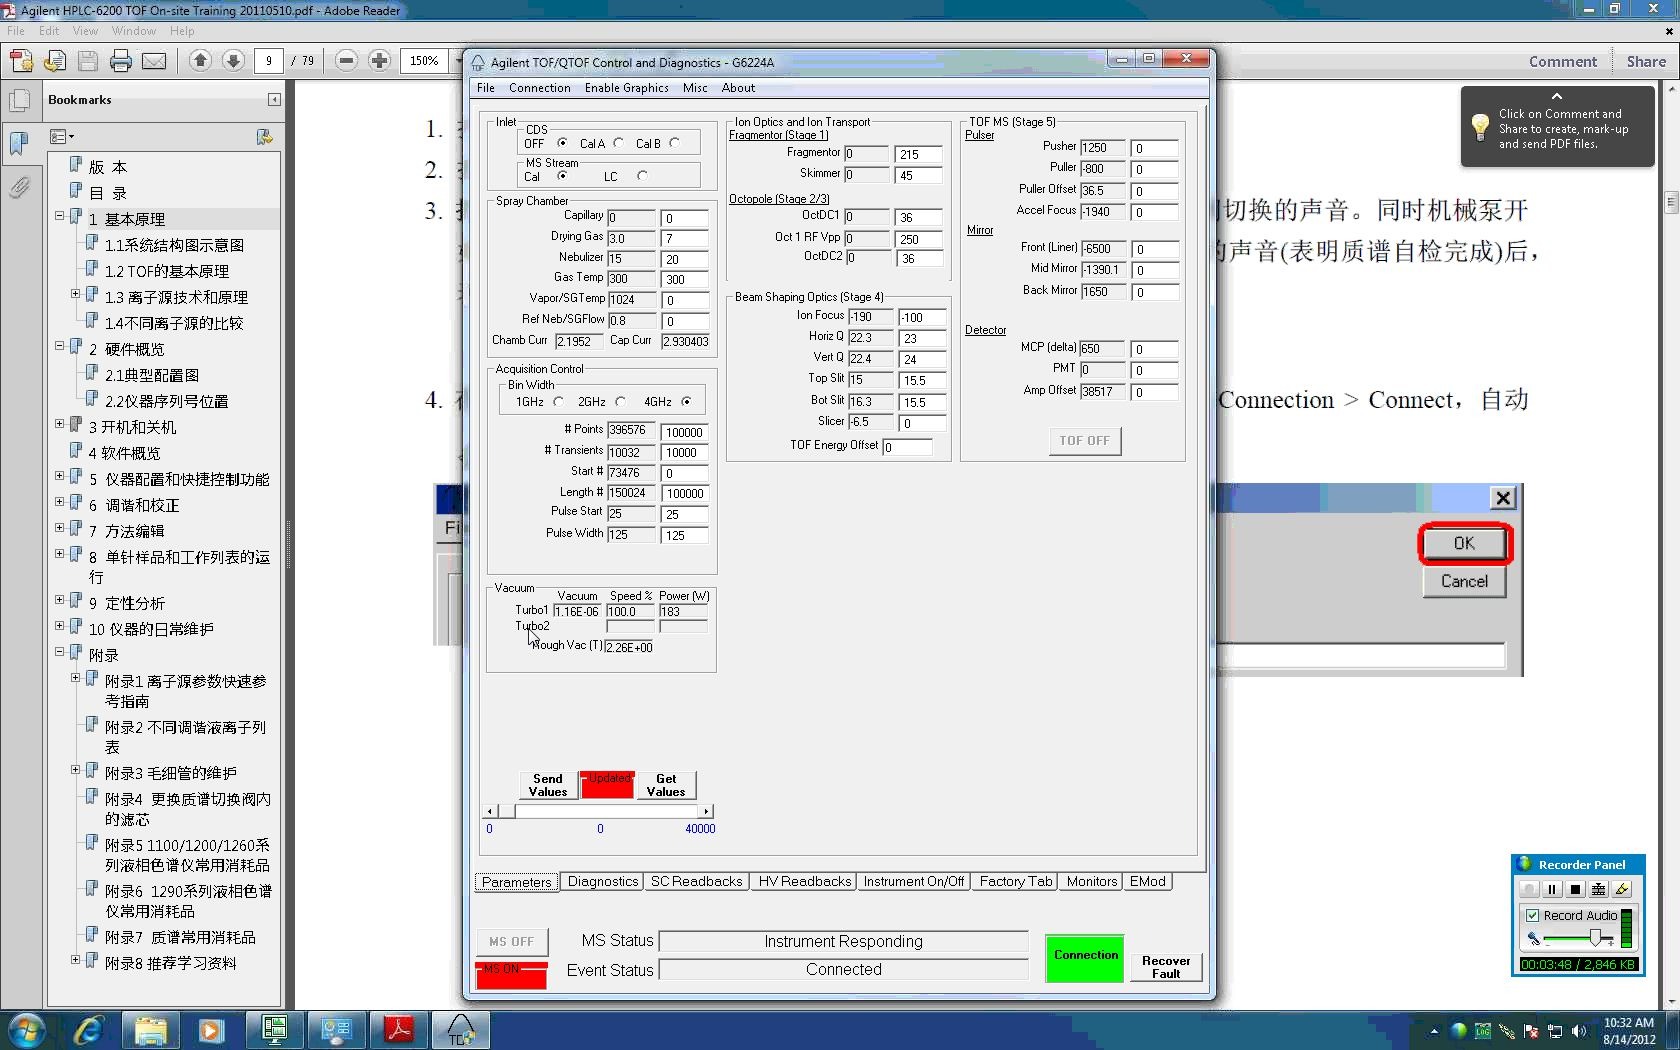Click the highlighter pen icon in Recorder Panel
This screenshot has height=1050, width=1680.
pyautogui.click(x=1622, y=889)
